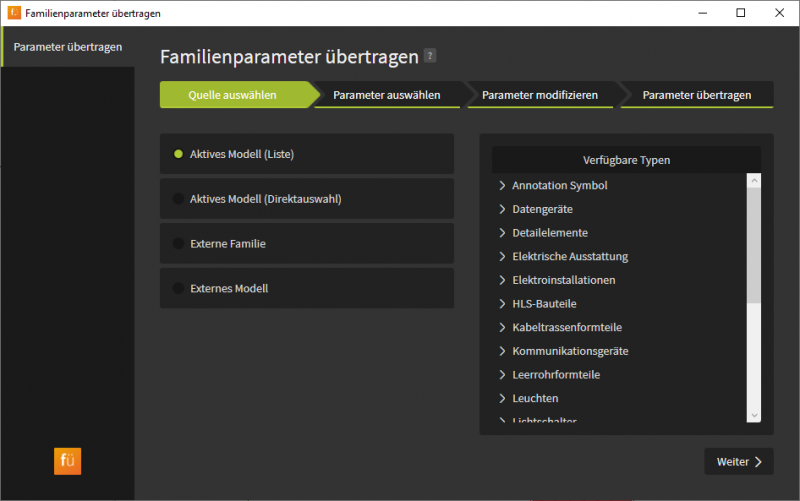Viewport: 800px width, 501px height.
Task: Expand the HLS-Bauteile category
Action: [503, 304]
